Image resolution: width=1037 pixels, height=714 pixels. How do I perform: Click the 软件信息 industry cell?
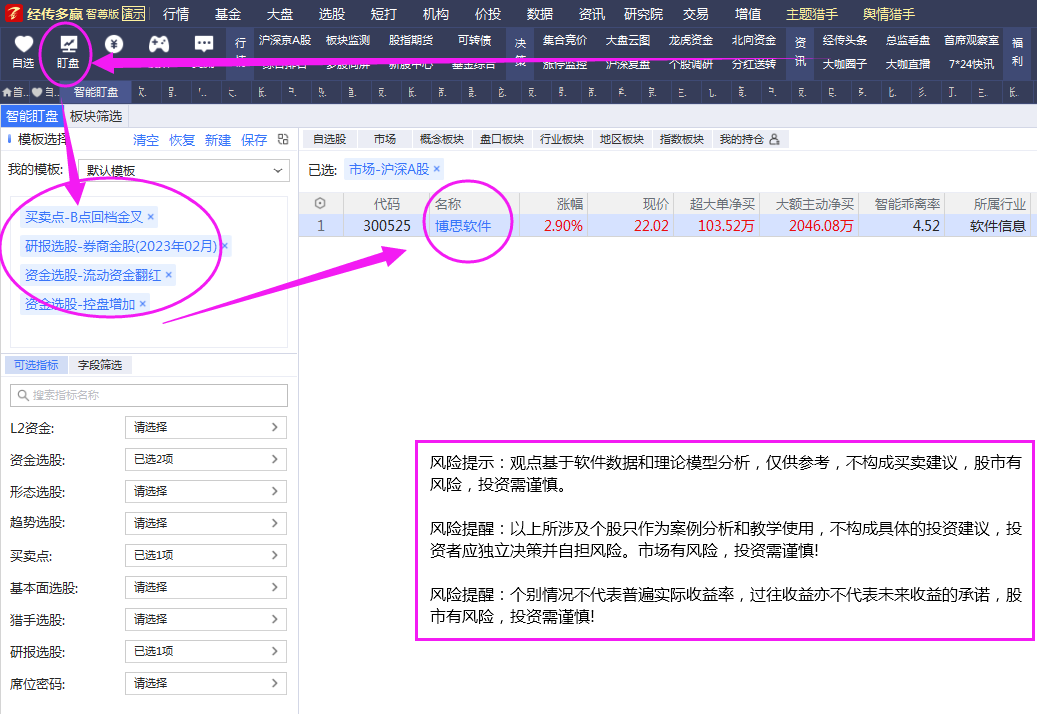coord(998,226)
